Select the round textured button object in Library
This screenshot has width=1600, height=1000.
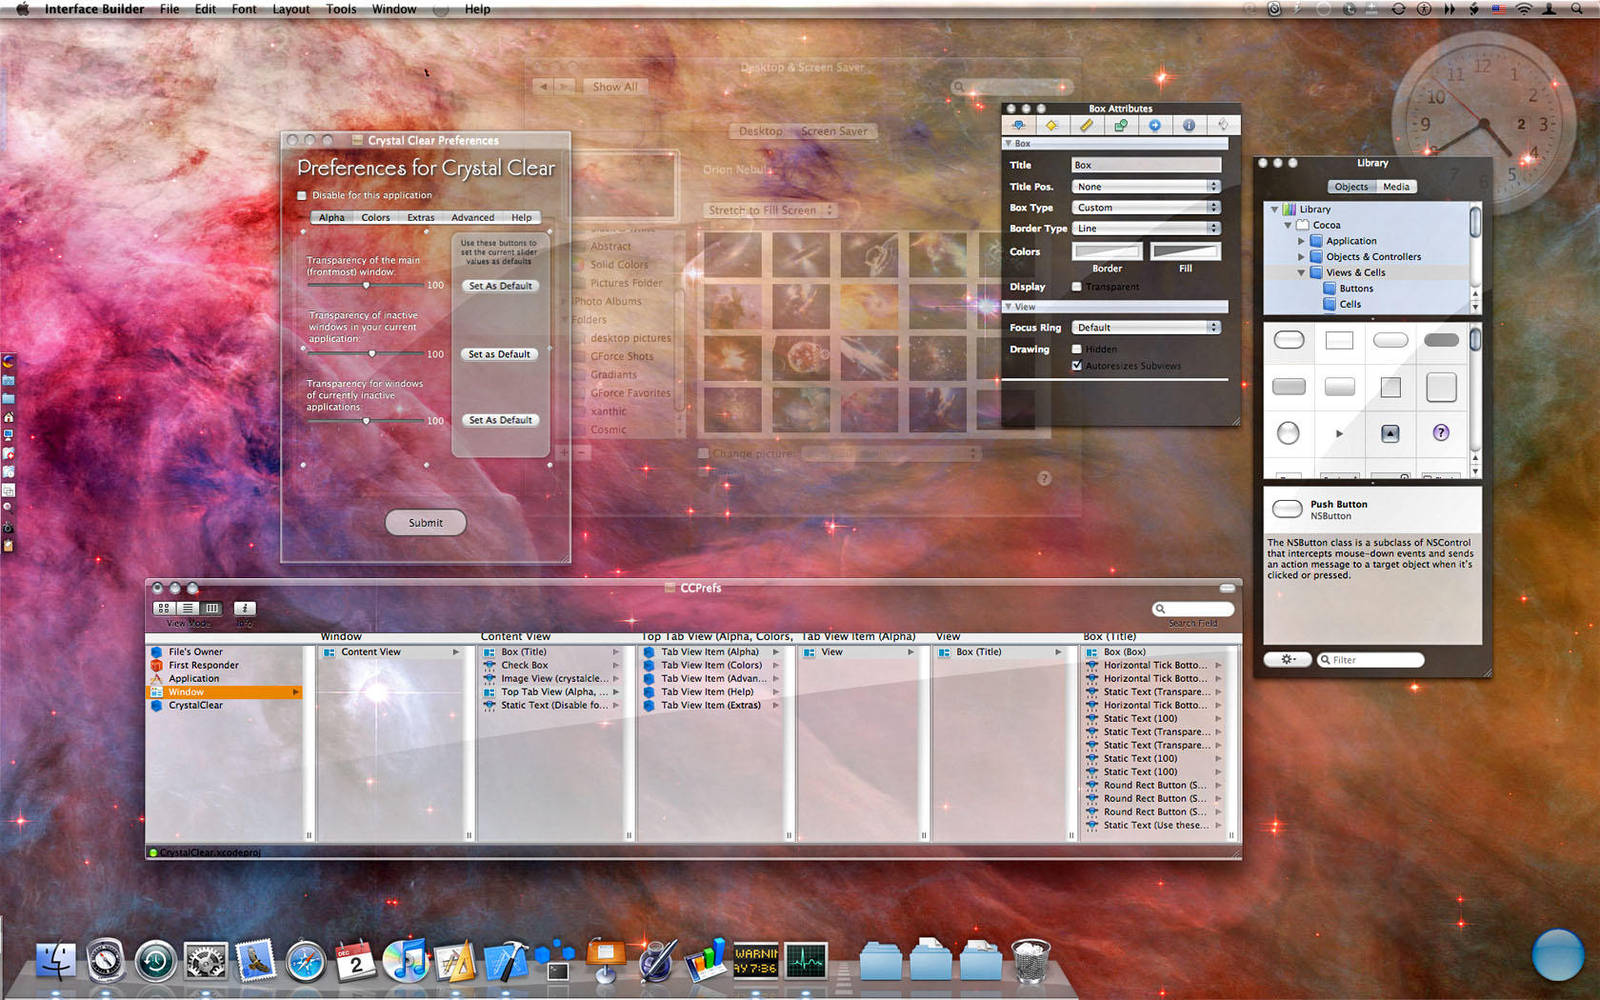tap(1288, 433)
